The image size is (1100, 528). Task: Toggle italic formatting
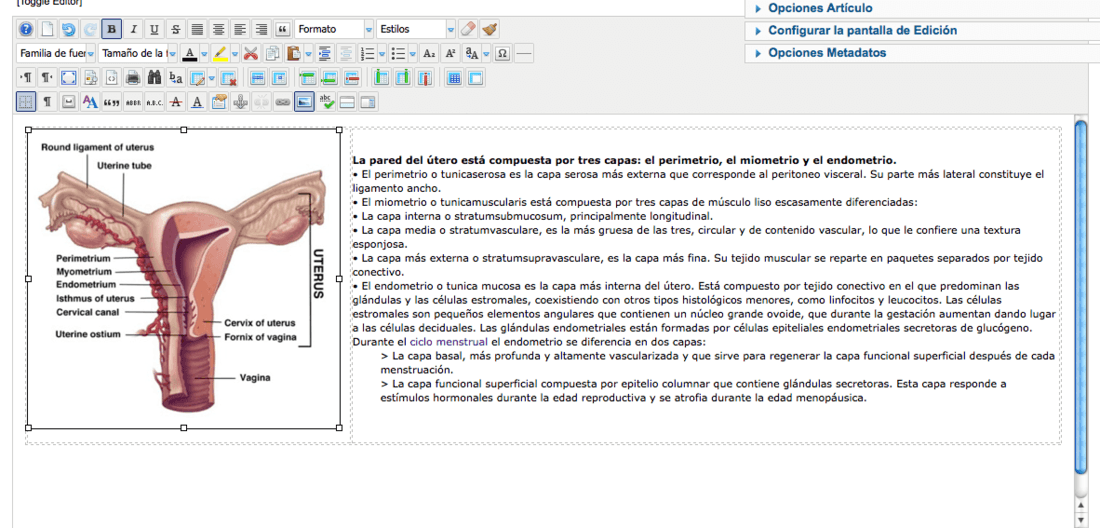133,29
